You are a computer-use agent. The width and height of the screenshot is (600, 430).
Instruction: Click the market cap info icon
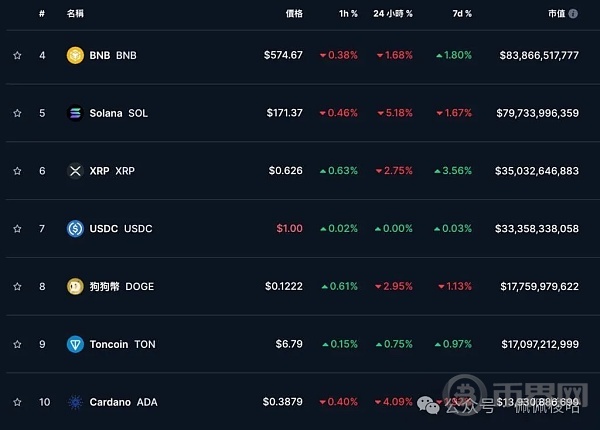coord(573,14)
